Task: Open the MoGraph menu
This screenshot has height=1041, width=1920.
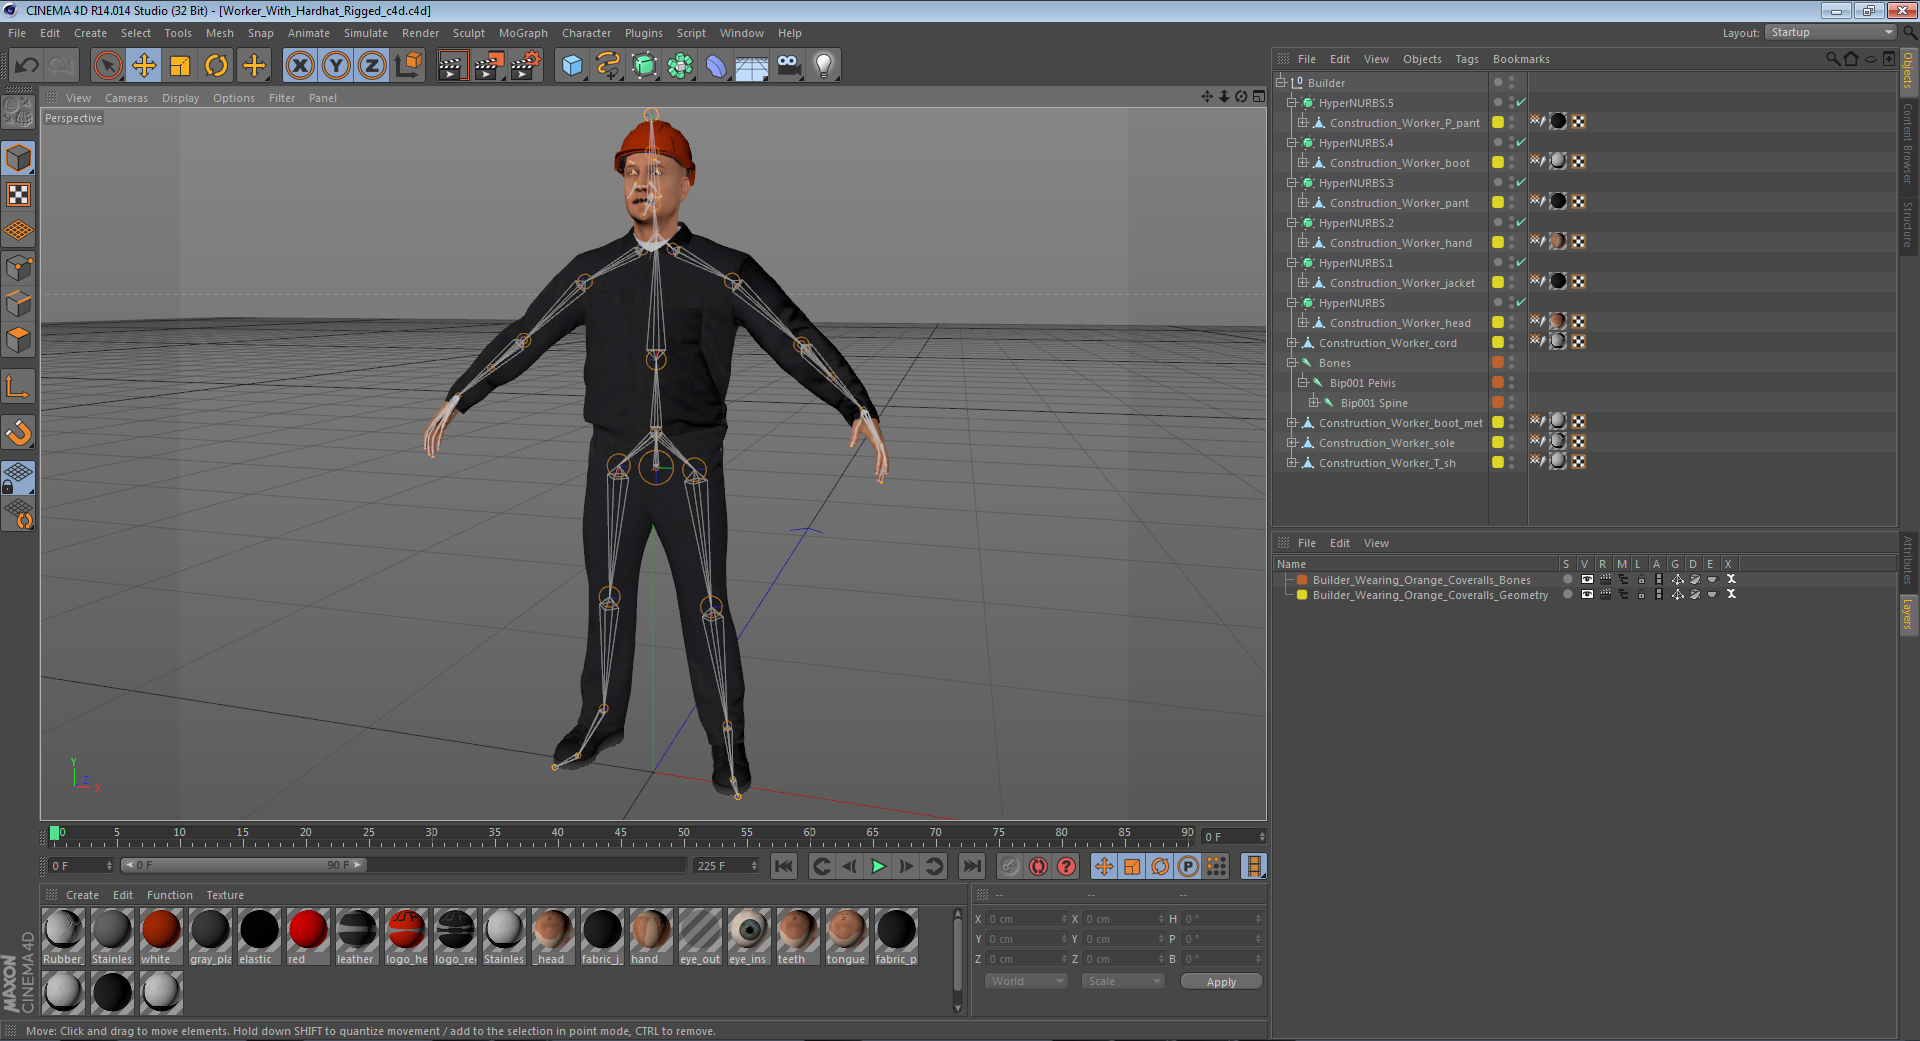Action: click(x=523, y=33)
